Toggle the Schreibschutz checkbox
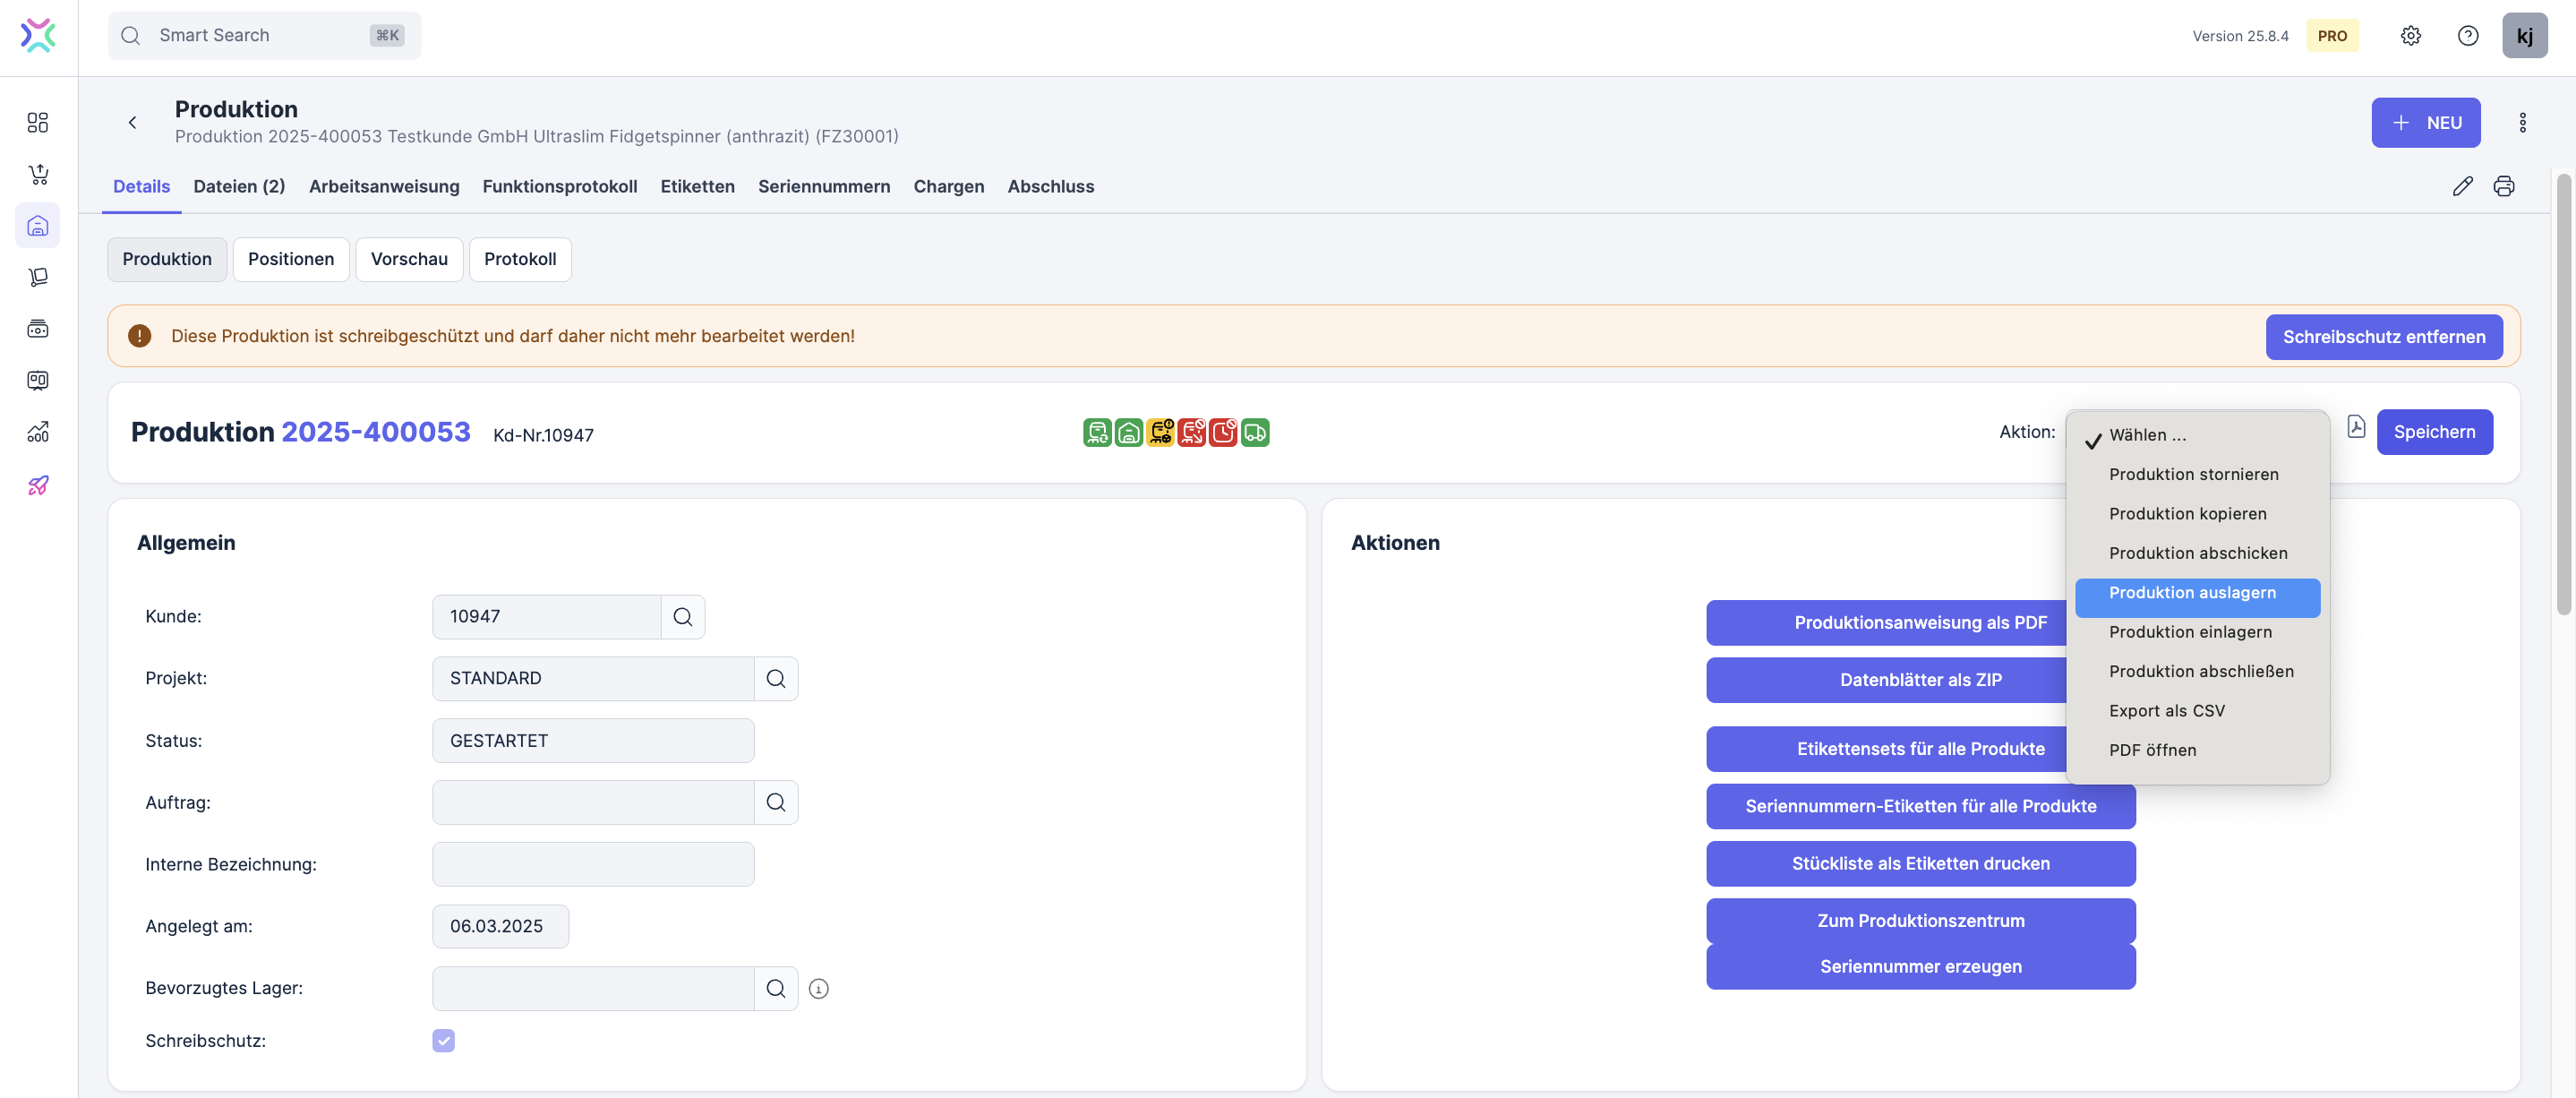The height and width of the screenshot is (1098, 2576). point(443,1040)
